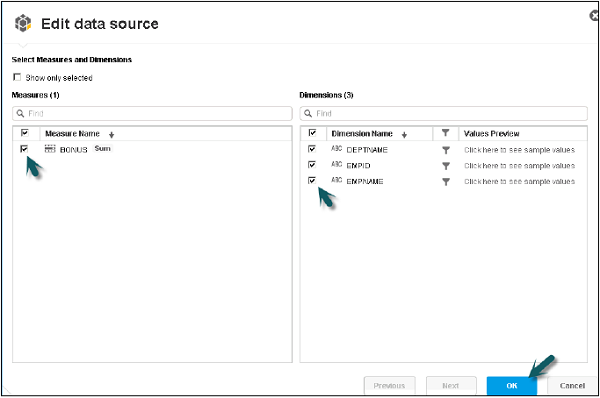Screen dimensions: 600x398
Task: Uncheck the DEPTNAME dimension checkbox
Action: pos(312,148)
